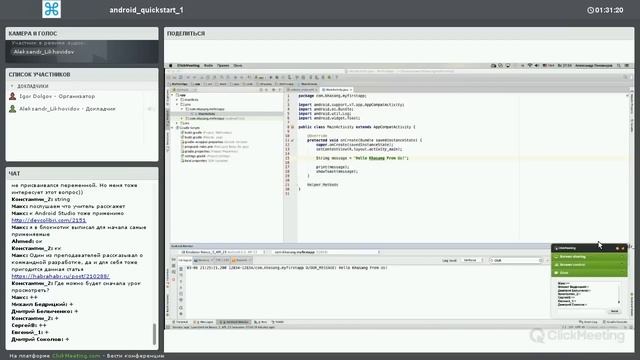Open the devcolibri.com/2151 link in chat
This screenshot has width=640, height=360.
[x=49, y=220]
